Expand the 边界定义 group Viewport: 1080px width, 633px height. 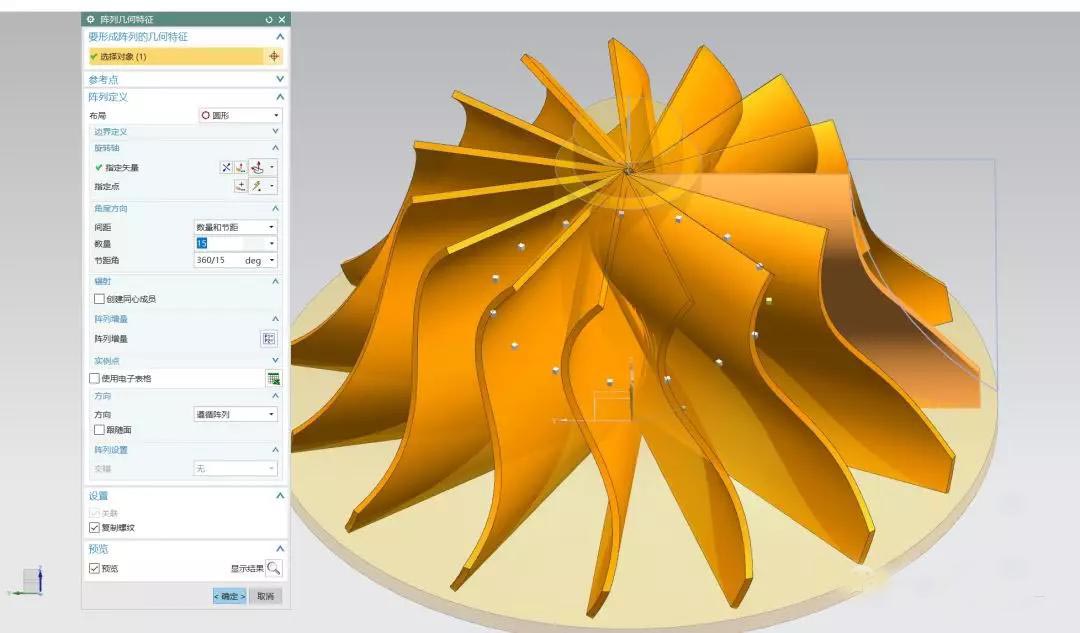coord(276,131)
